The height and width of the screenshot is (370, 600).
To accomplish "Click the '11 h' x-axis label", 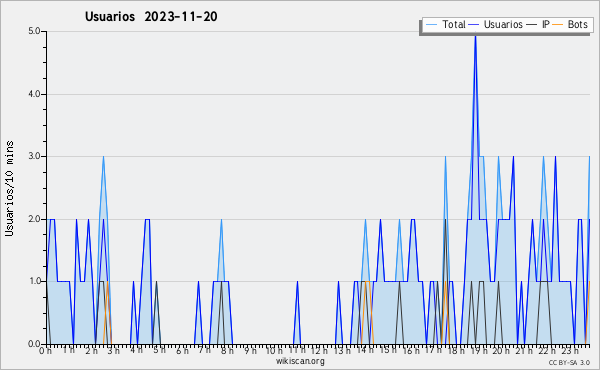I will click(297, 350).
